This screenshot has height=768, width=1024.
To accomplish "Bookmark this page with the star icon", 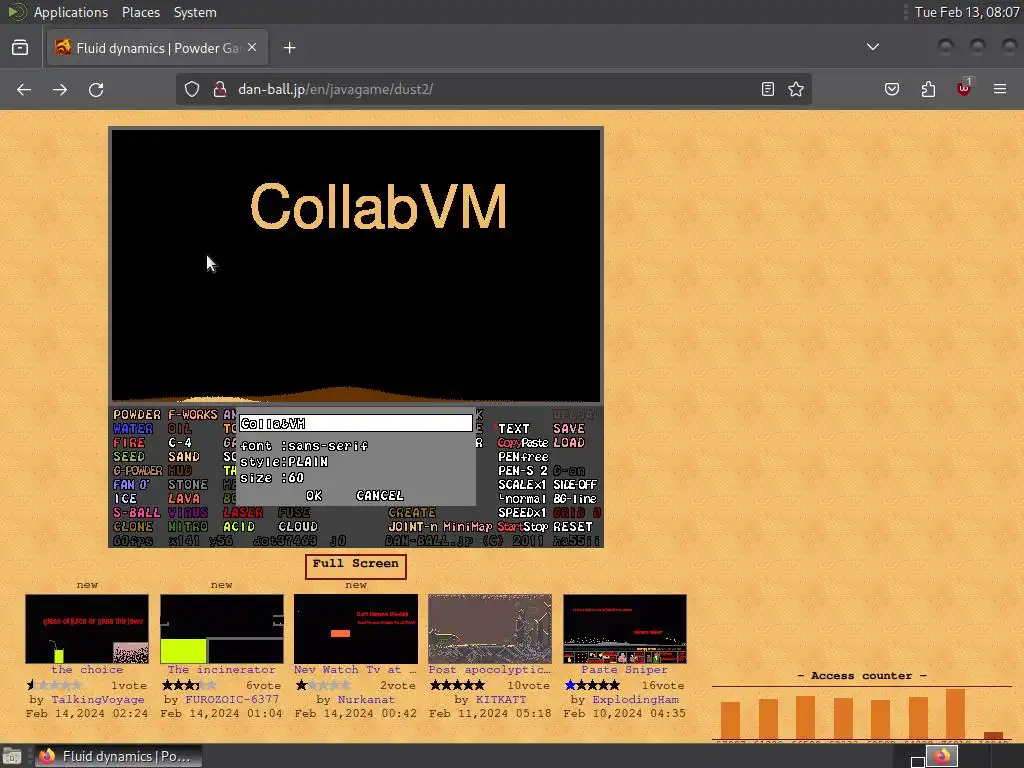I will coord(795,89).
